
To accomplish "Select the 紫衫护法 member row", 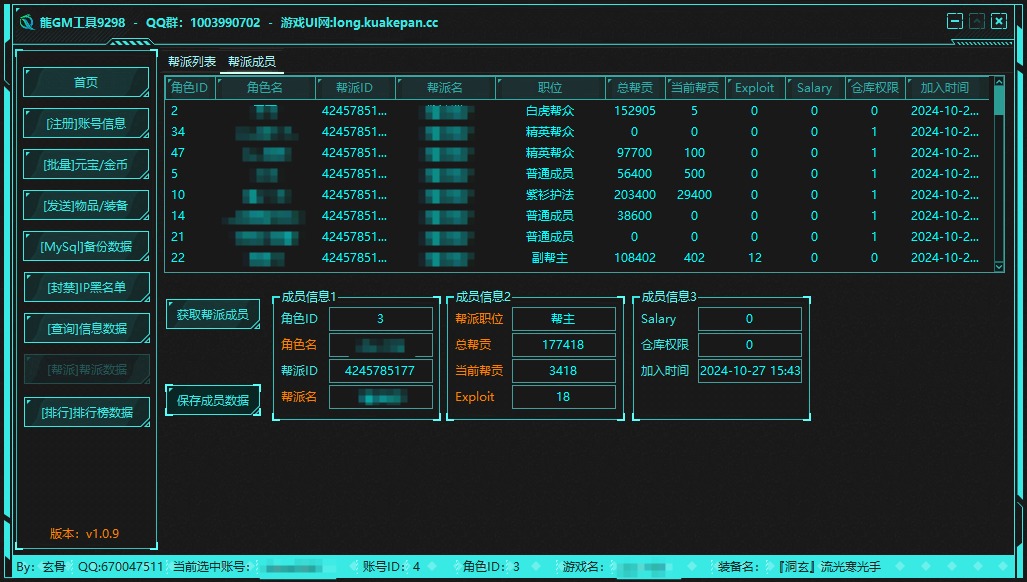I will tap(550, 195).
